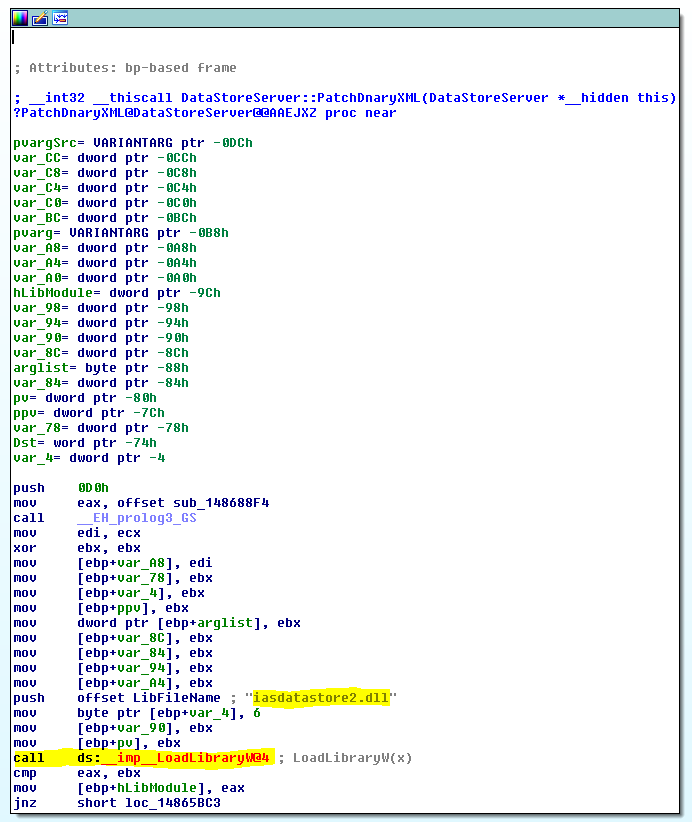Screen dimensions: 692x822
Task: Click the 'mov [ebp+ppv], ebx' instruction
Action: click(x=101, y=609)
